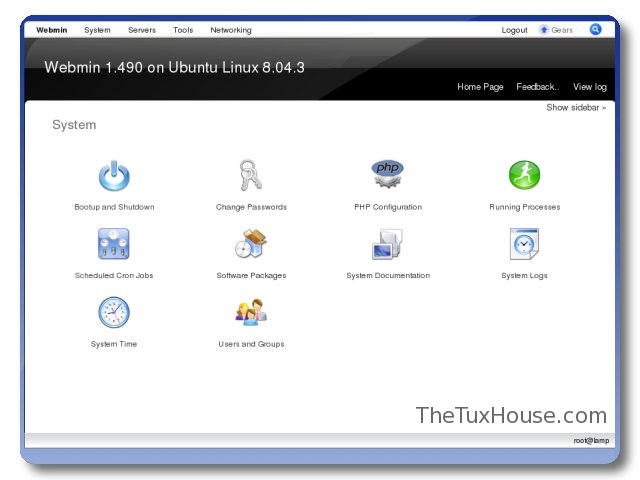Viewport: 640px width, 480px height.
Task: Click root@lamp in the status bar
Action: tap(591, 440)
